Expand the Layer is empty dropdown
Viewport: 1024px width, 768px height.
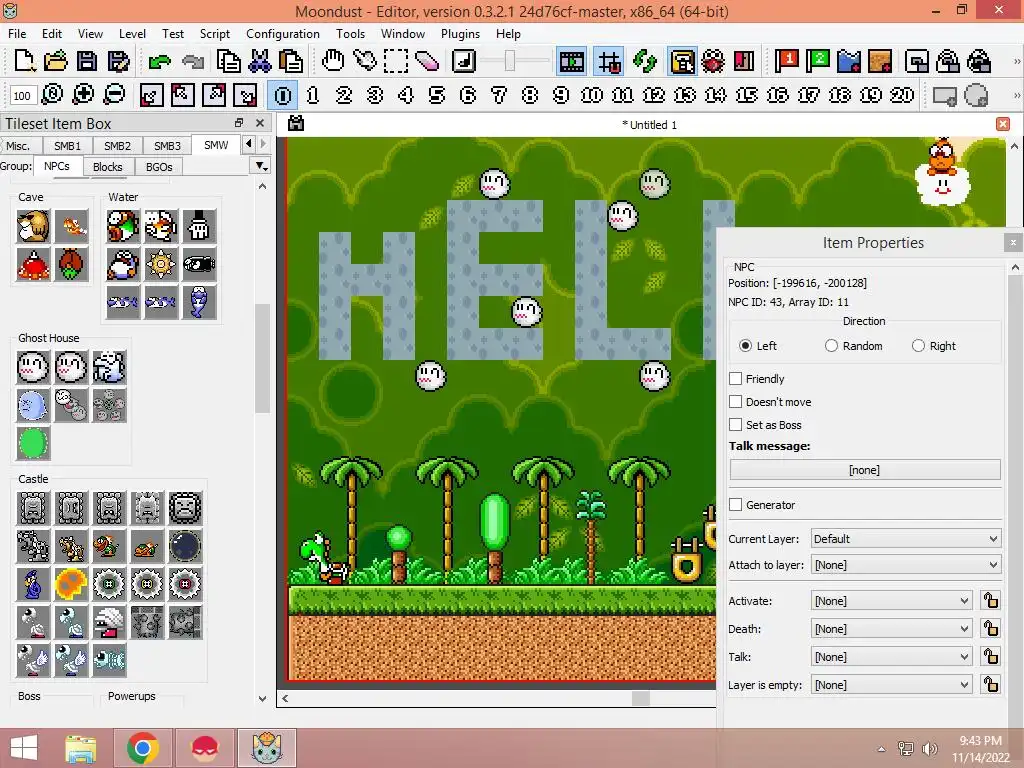[x=891, y=685]
